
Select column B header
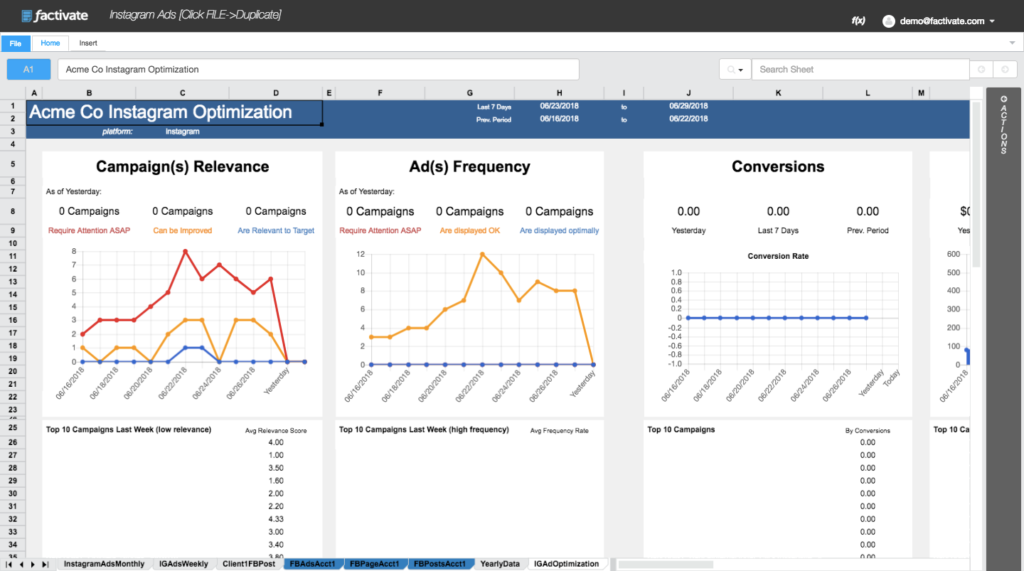tap(89, 93)
